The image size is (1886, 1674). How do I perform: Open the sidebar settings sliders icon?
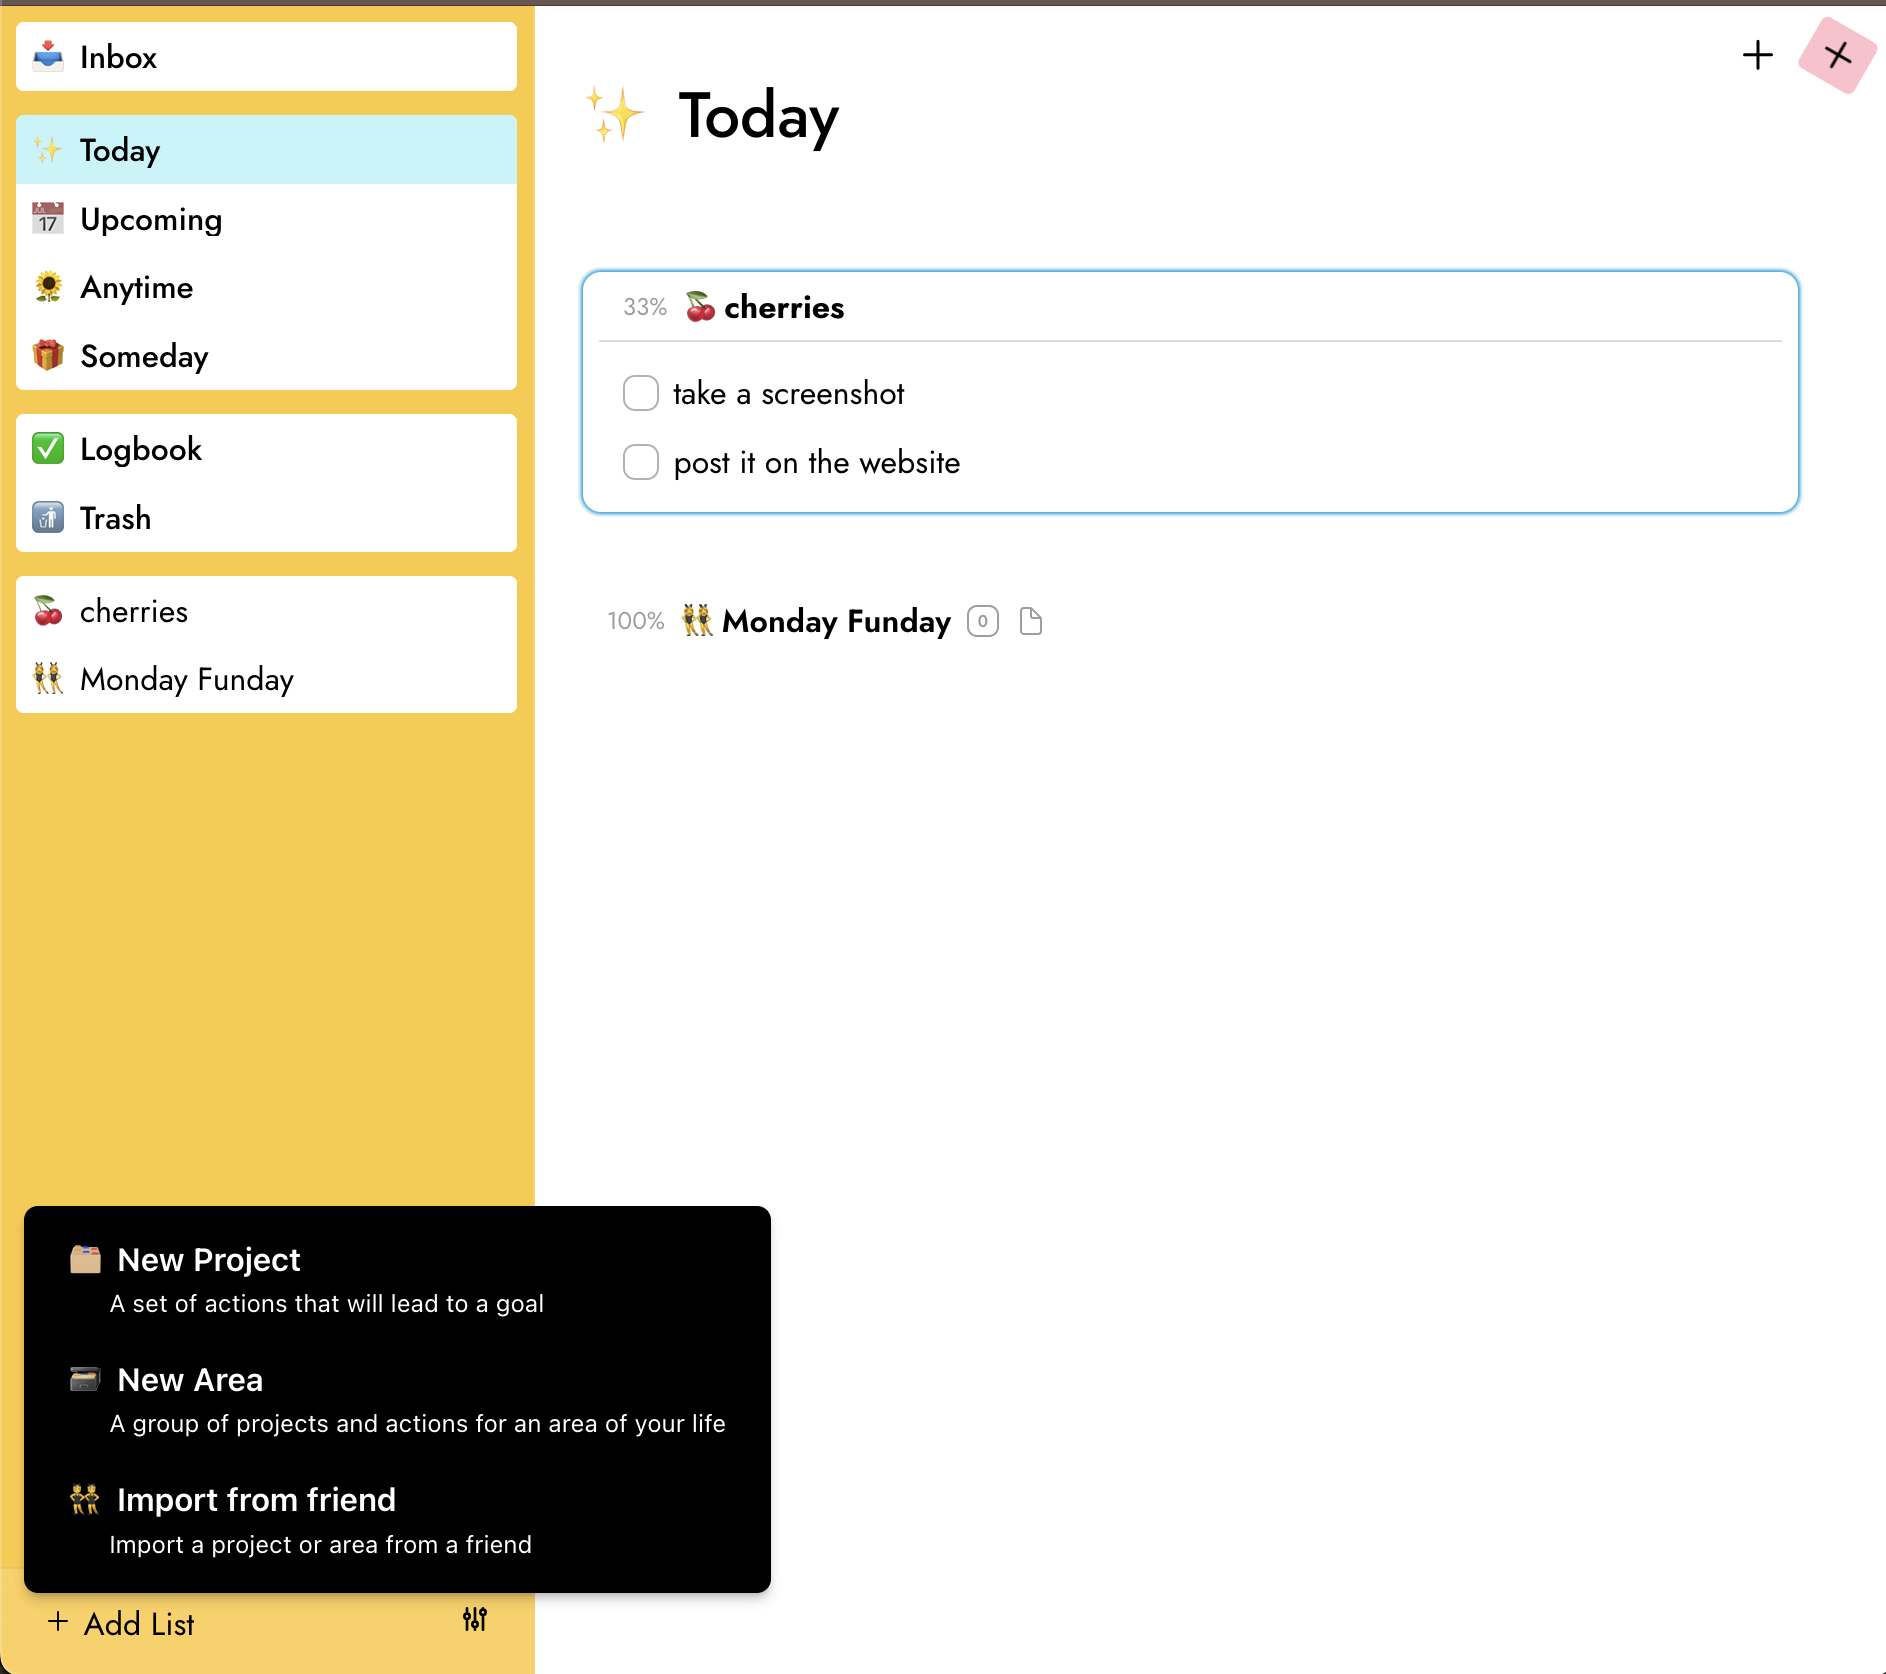pos(475,1619)
